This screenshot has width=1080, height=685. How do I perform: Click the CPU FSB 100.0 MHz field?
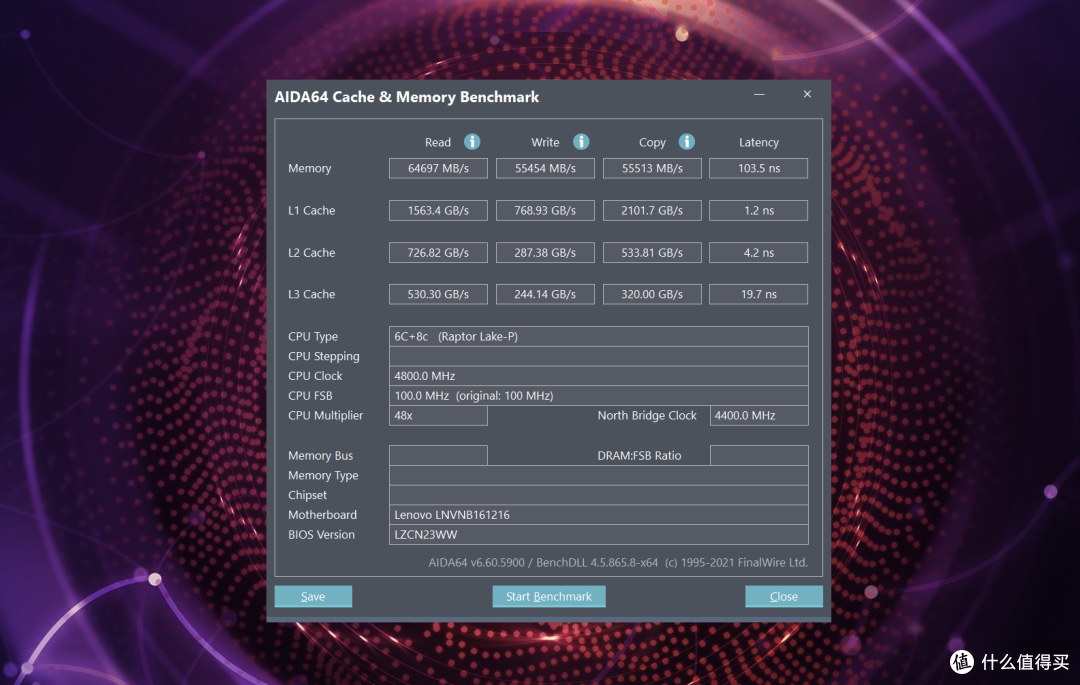click(599, 396)
